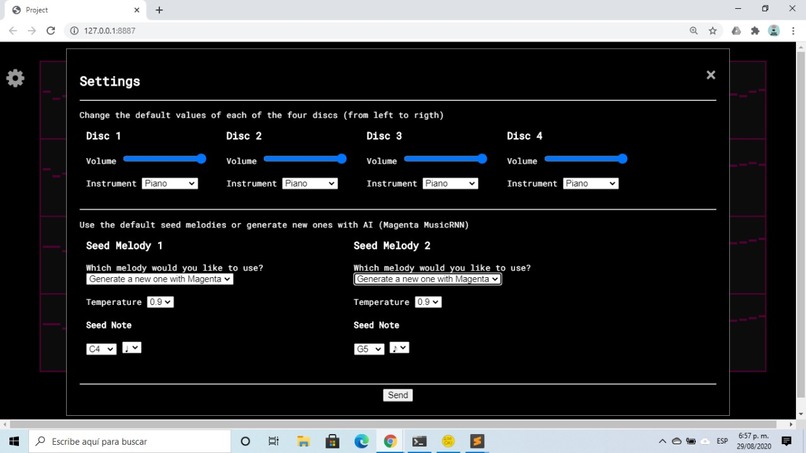Open Microsoft Edge from the taskbar
Image resolution: width=806 pixels, height=453 pixels.
tap(361, 441)
